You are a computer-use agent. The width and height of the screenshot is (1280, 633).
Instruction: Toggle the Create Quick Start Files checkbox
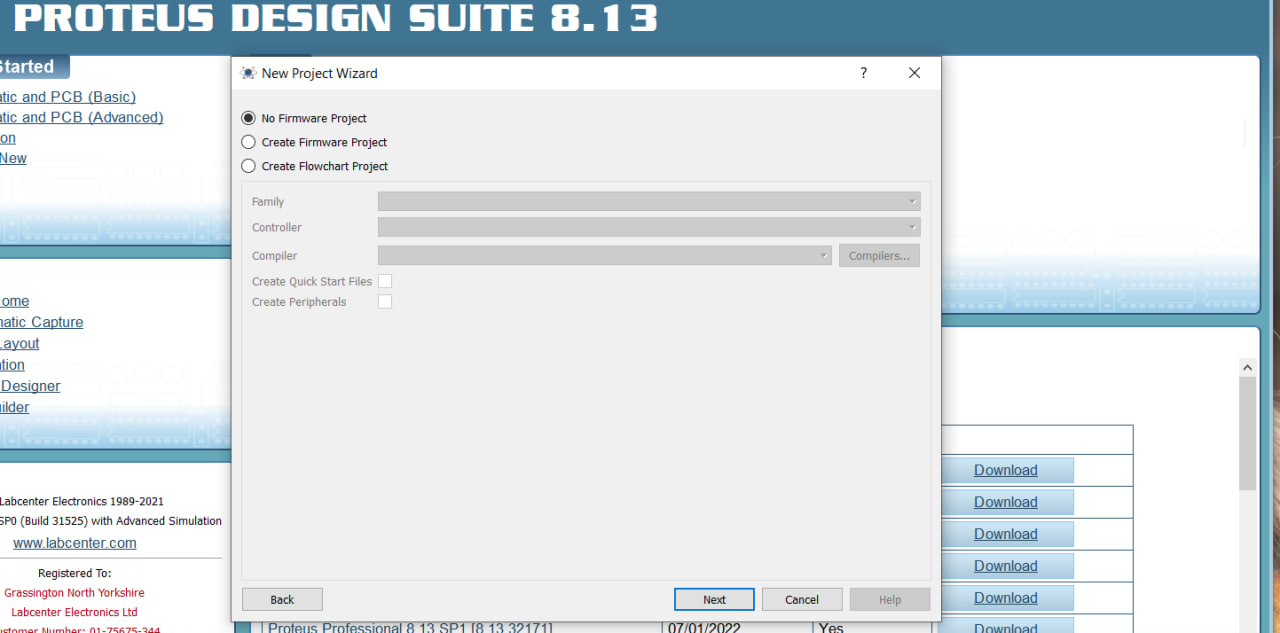pos(385,281)
